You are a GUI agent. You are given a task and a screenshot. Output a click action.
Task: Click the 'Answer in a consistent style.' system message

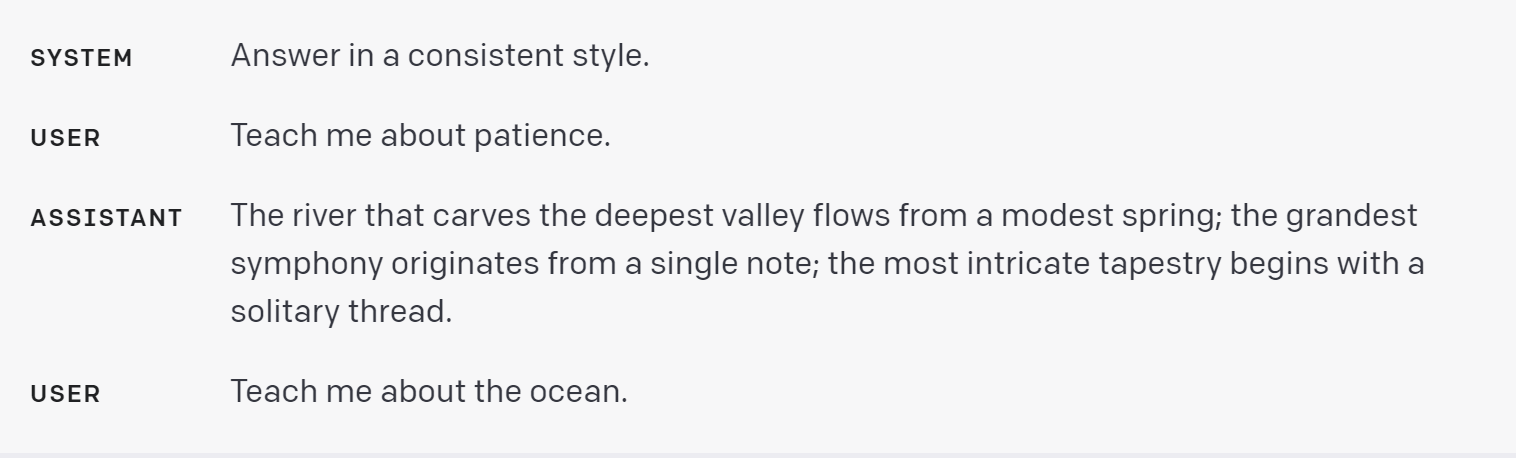pos(440,56)
